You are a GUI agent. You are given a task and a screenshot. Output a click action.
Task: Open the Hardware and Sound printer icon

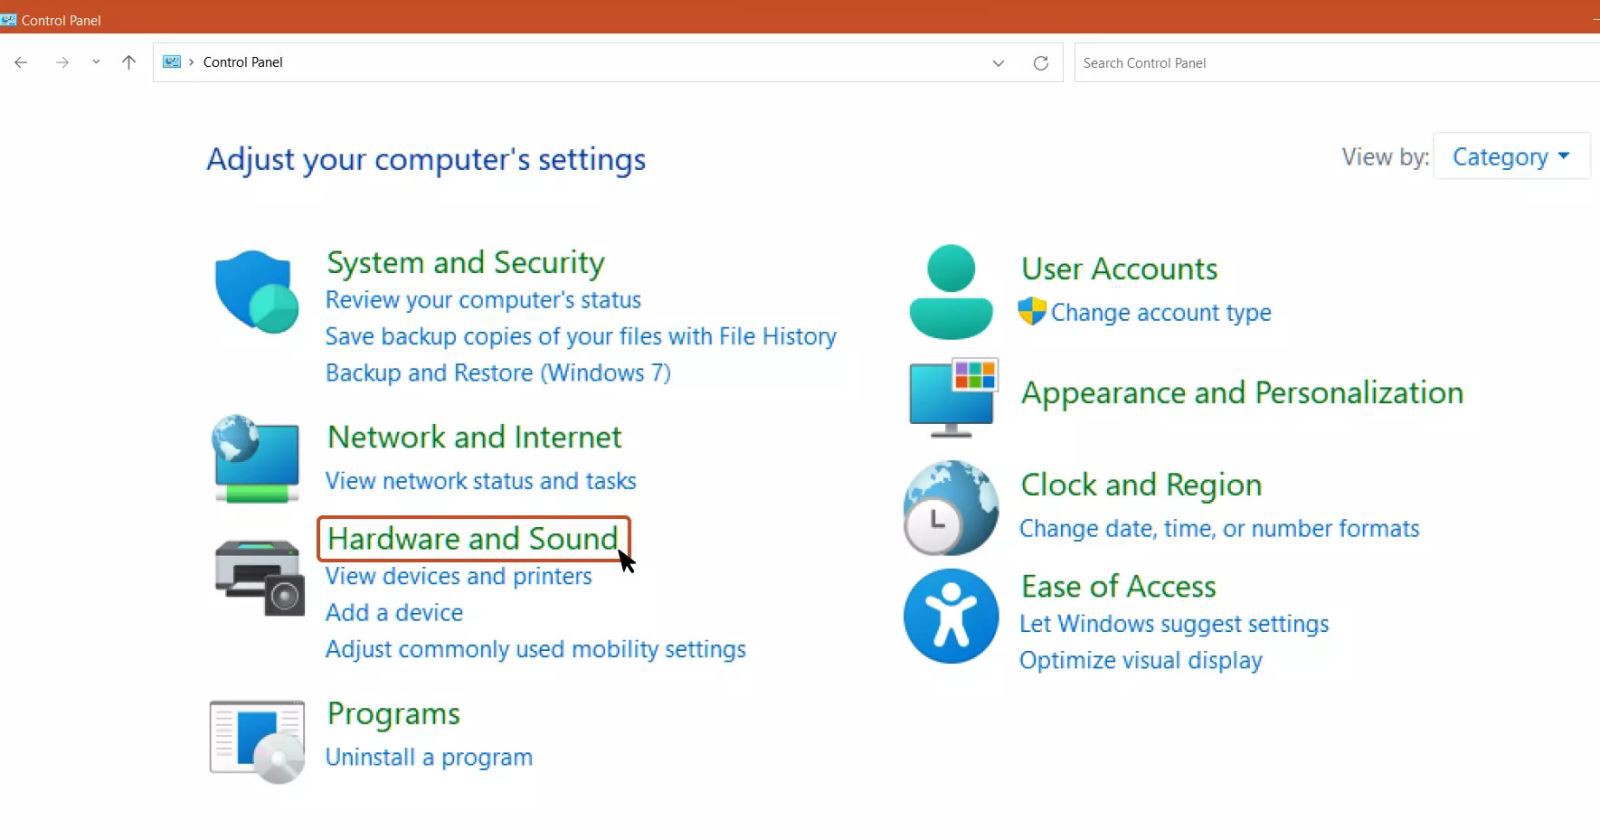coord(259,577)
